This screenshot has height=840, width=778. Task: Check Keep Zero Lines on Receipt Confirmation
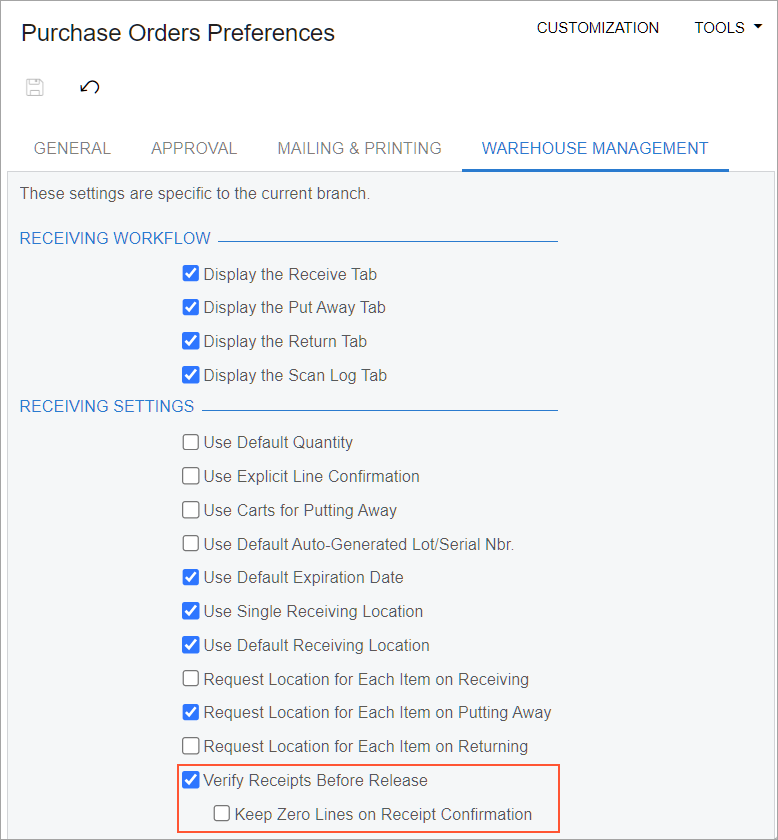tap(222, 814)
